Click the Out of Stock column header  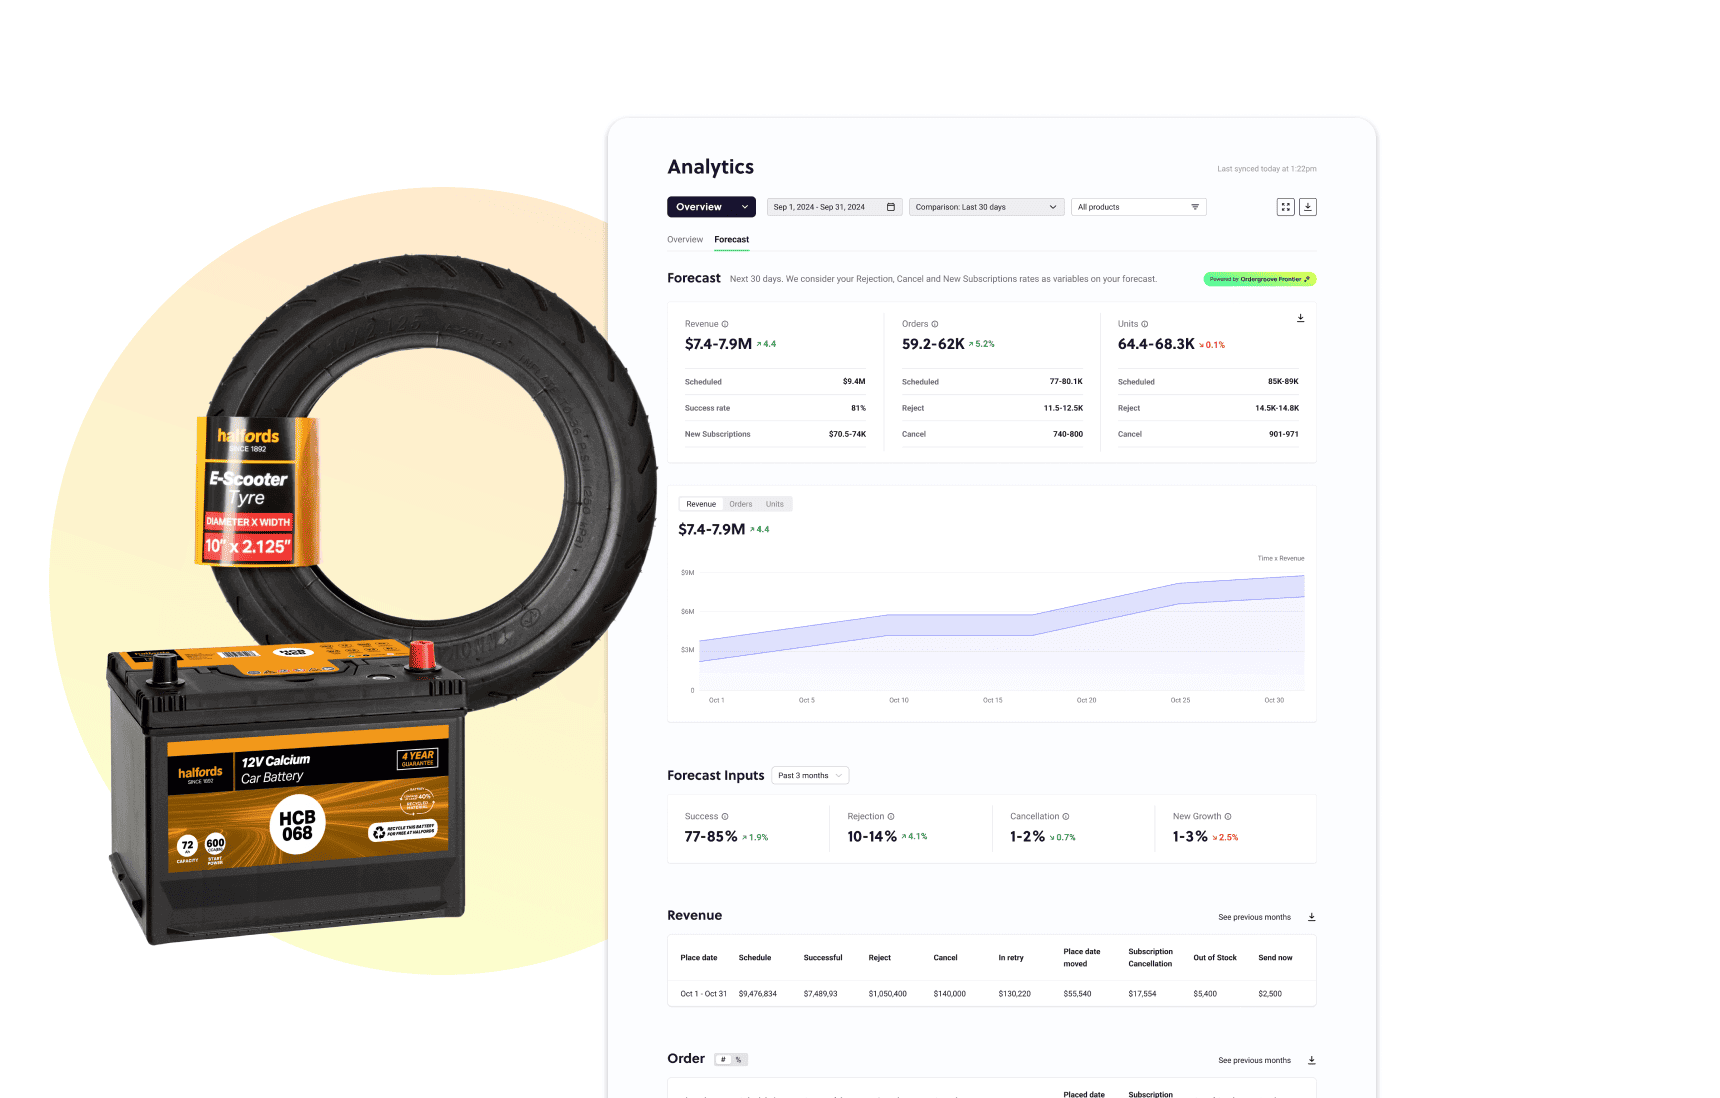click(1215, 958)
